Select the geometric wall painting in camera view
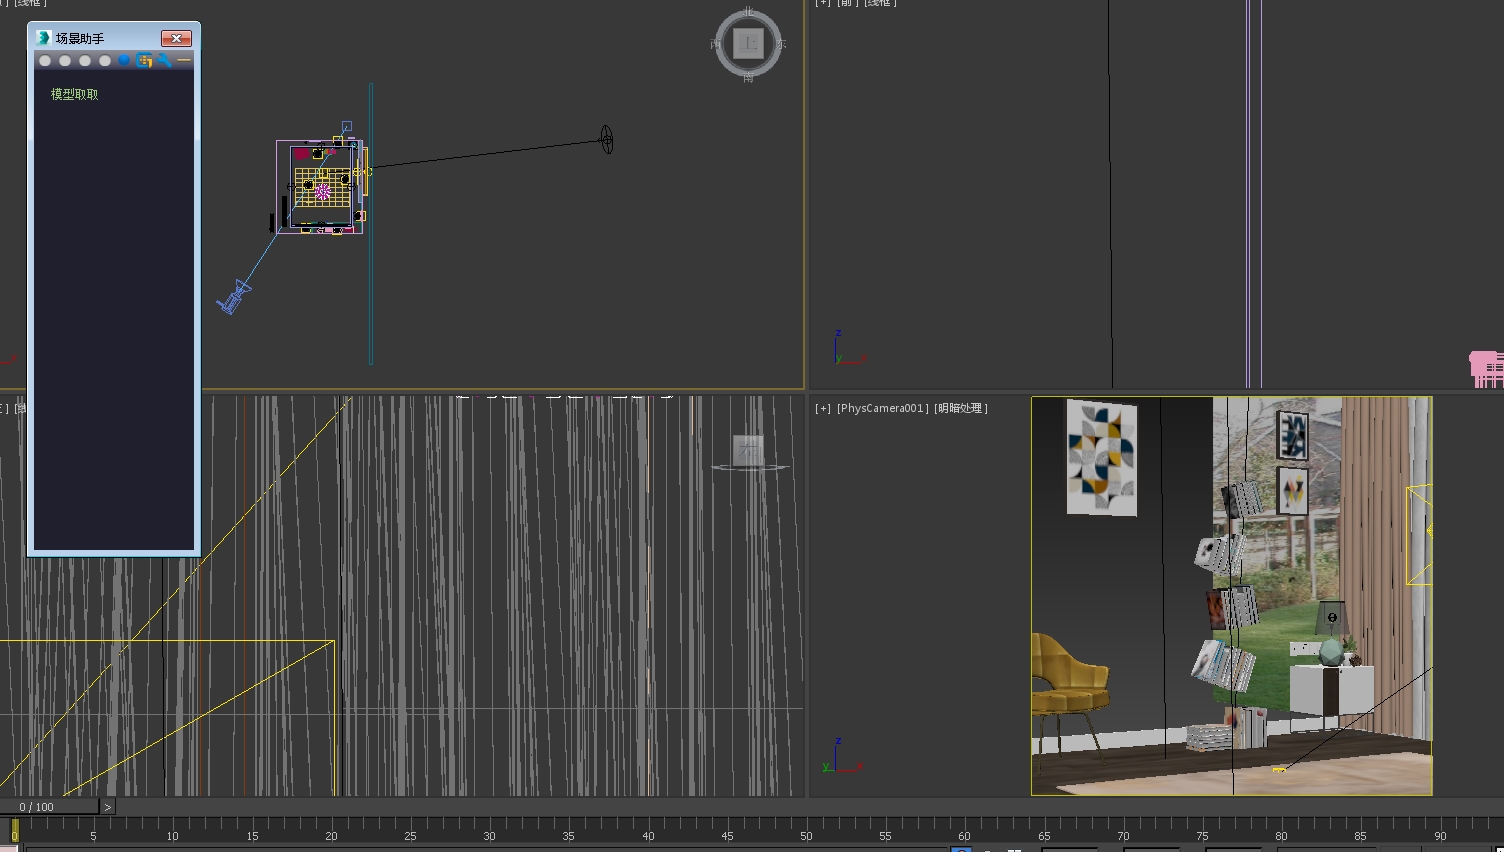The image size is (1504, 852). [1101, 457]
